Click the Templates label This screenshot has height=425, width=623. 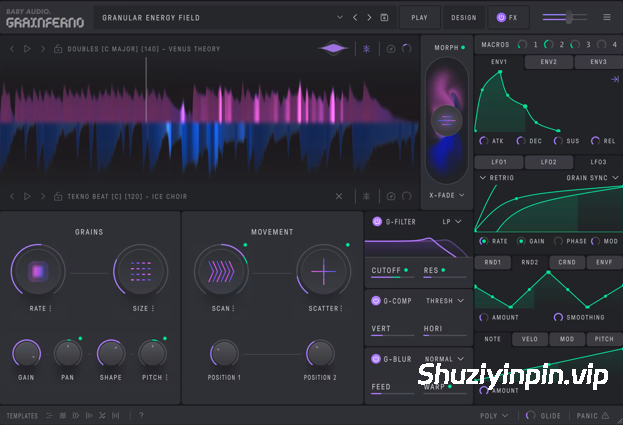[22, 415]
